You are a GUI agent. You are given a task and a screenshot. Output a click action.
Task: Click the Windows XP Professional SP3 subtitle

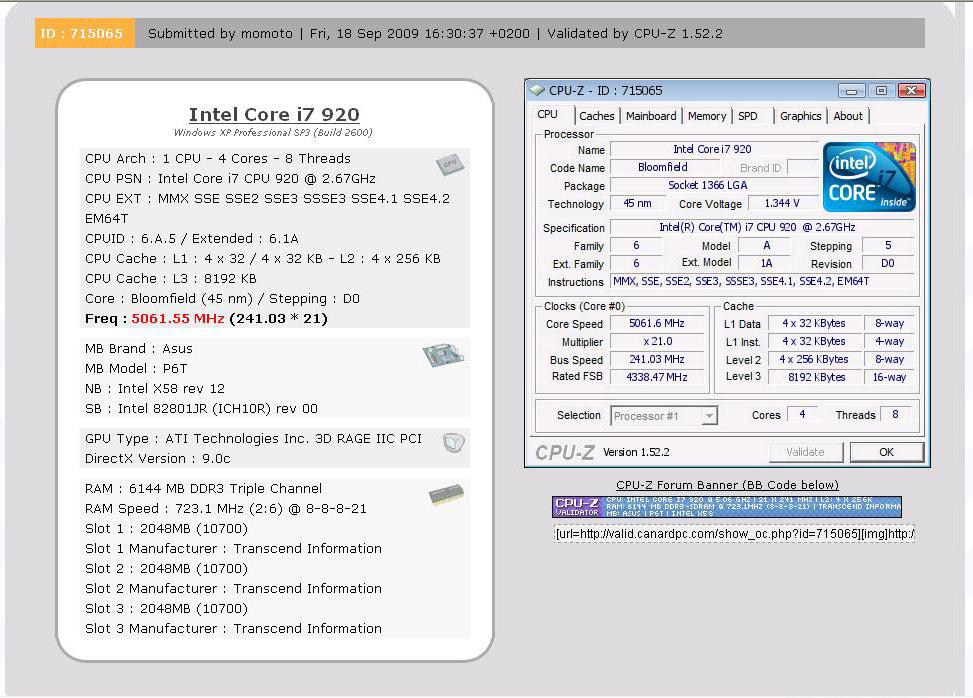point(273,132)
